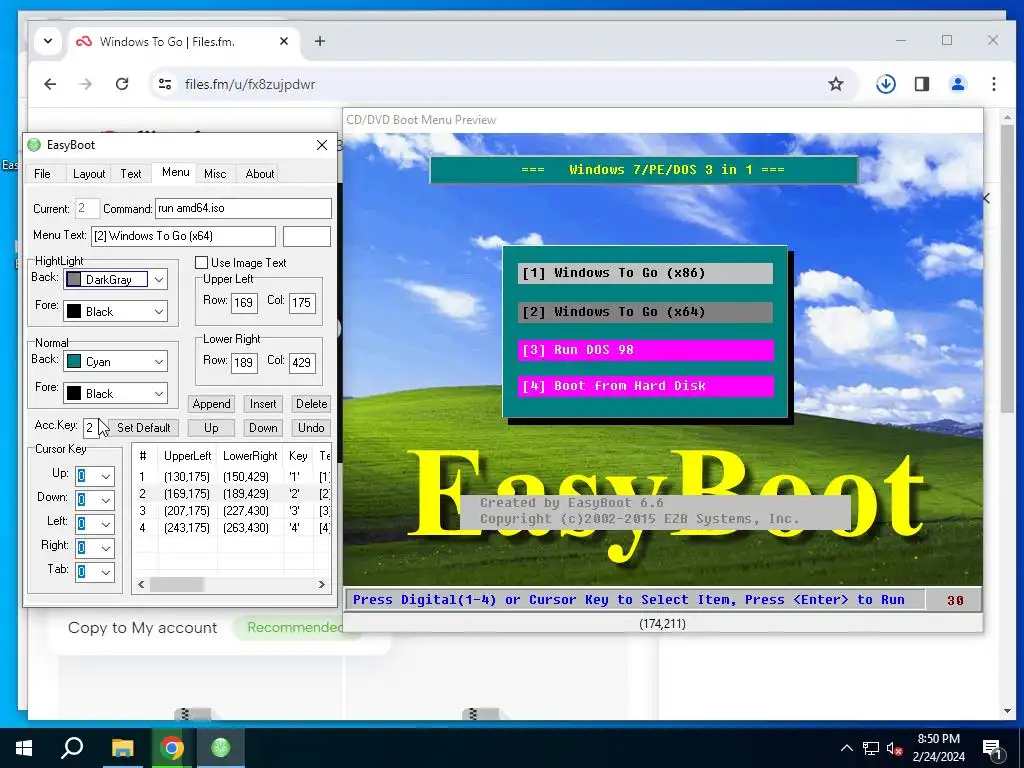
Task: Click the Chrome address bar URL
Action: 249,84
